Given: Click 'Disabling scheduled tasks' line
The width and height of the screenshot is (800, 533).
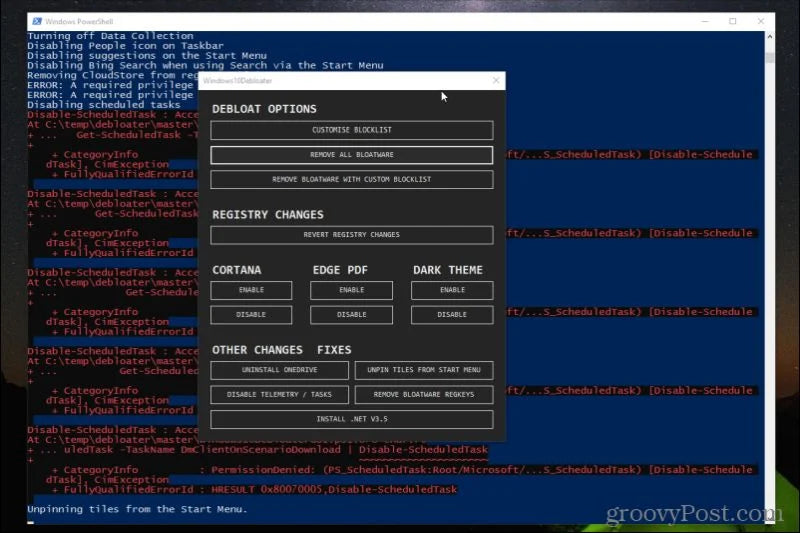Looking at the screenshot, I should coord(104,105).
